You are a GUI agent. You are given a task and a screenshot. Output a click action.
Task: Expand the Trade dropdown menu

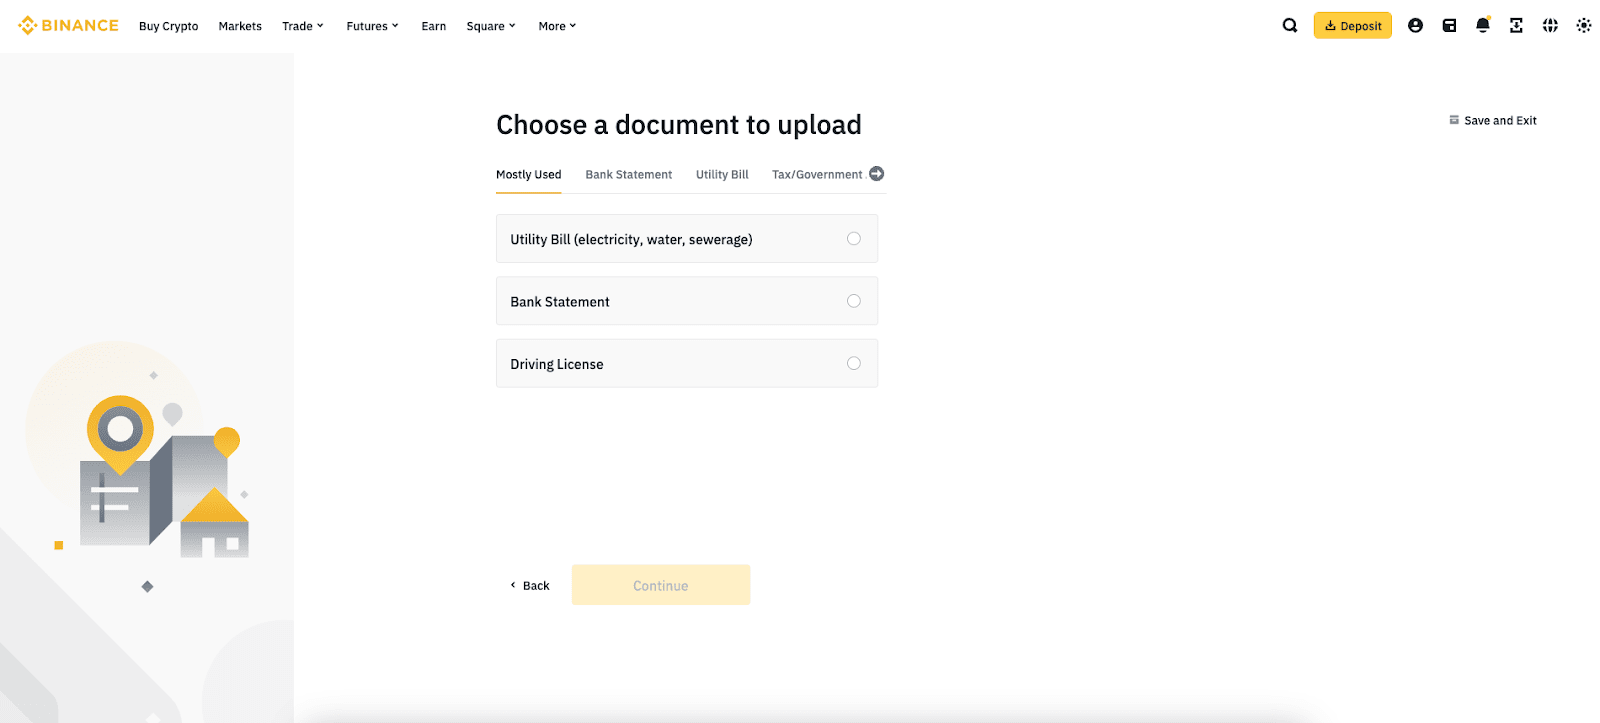303,26
